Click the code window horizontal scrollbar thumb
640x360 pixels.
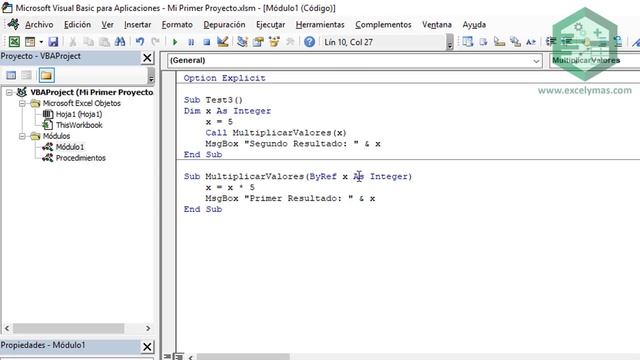click(243, 357)
